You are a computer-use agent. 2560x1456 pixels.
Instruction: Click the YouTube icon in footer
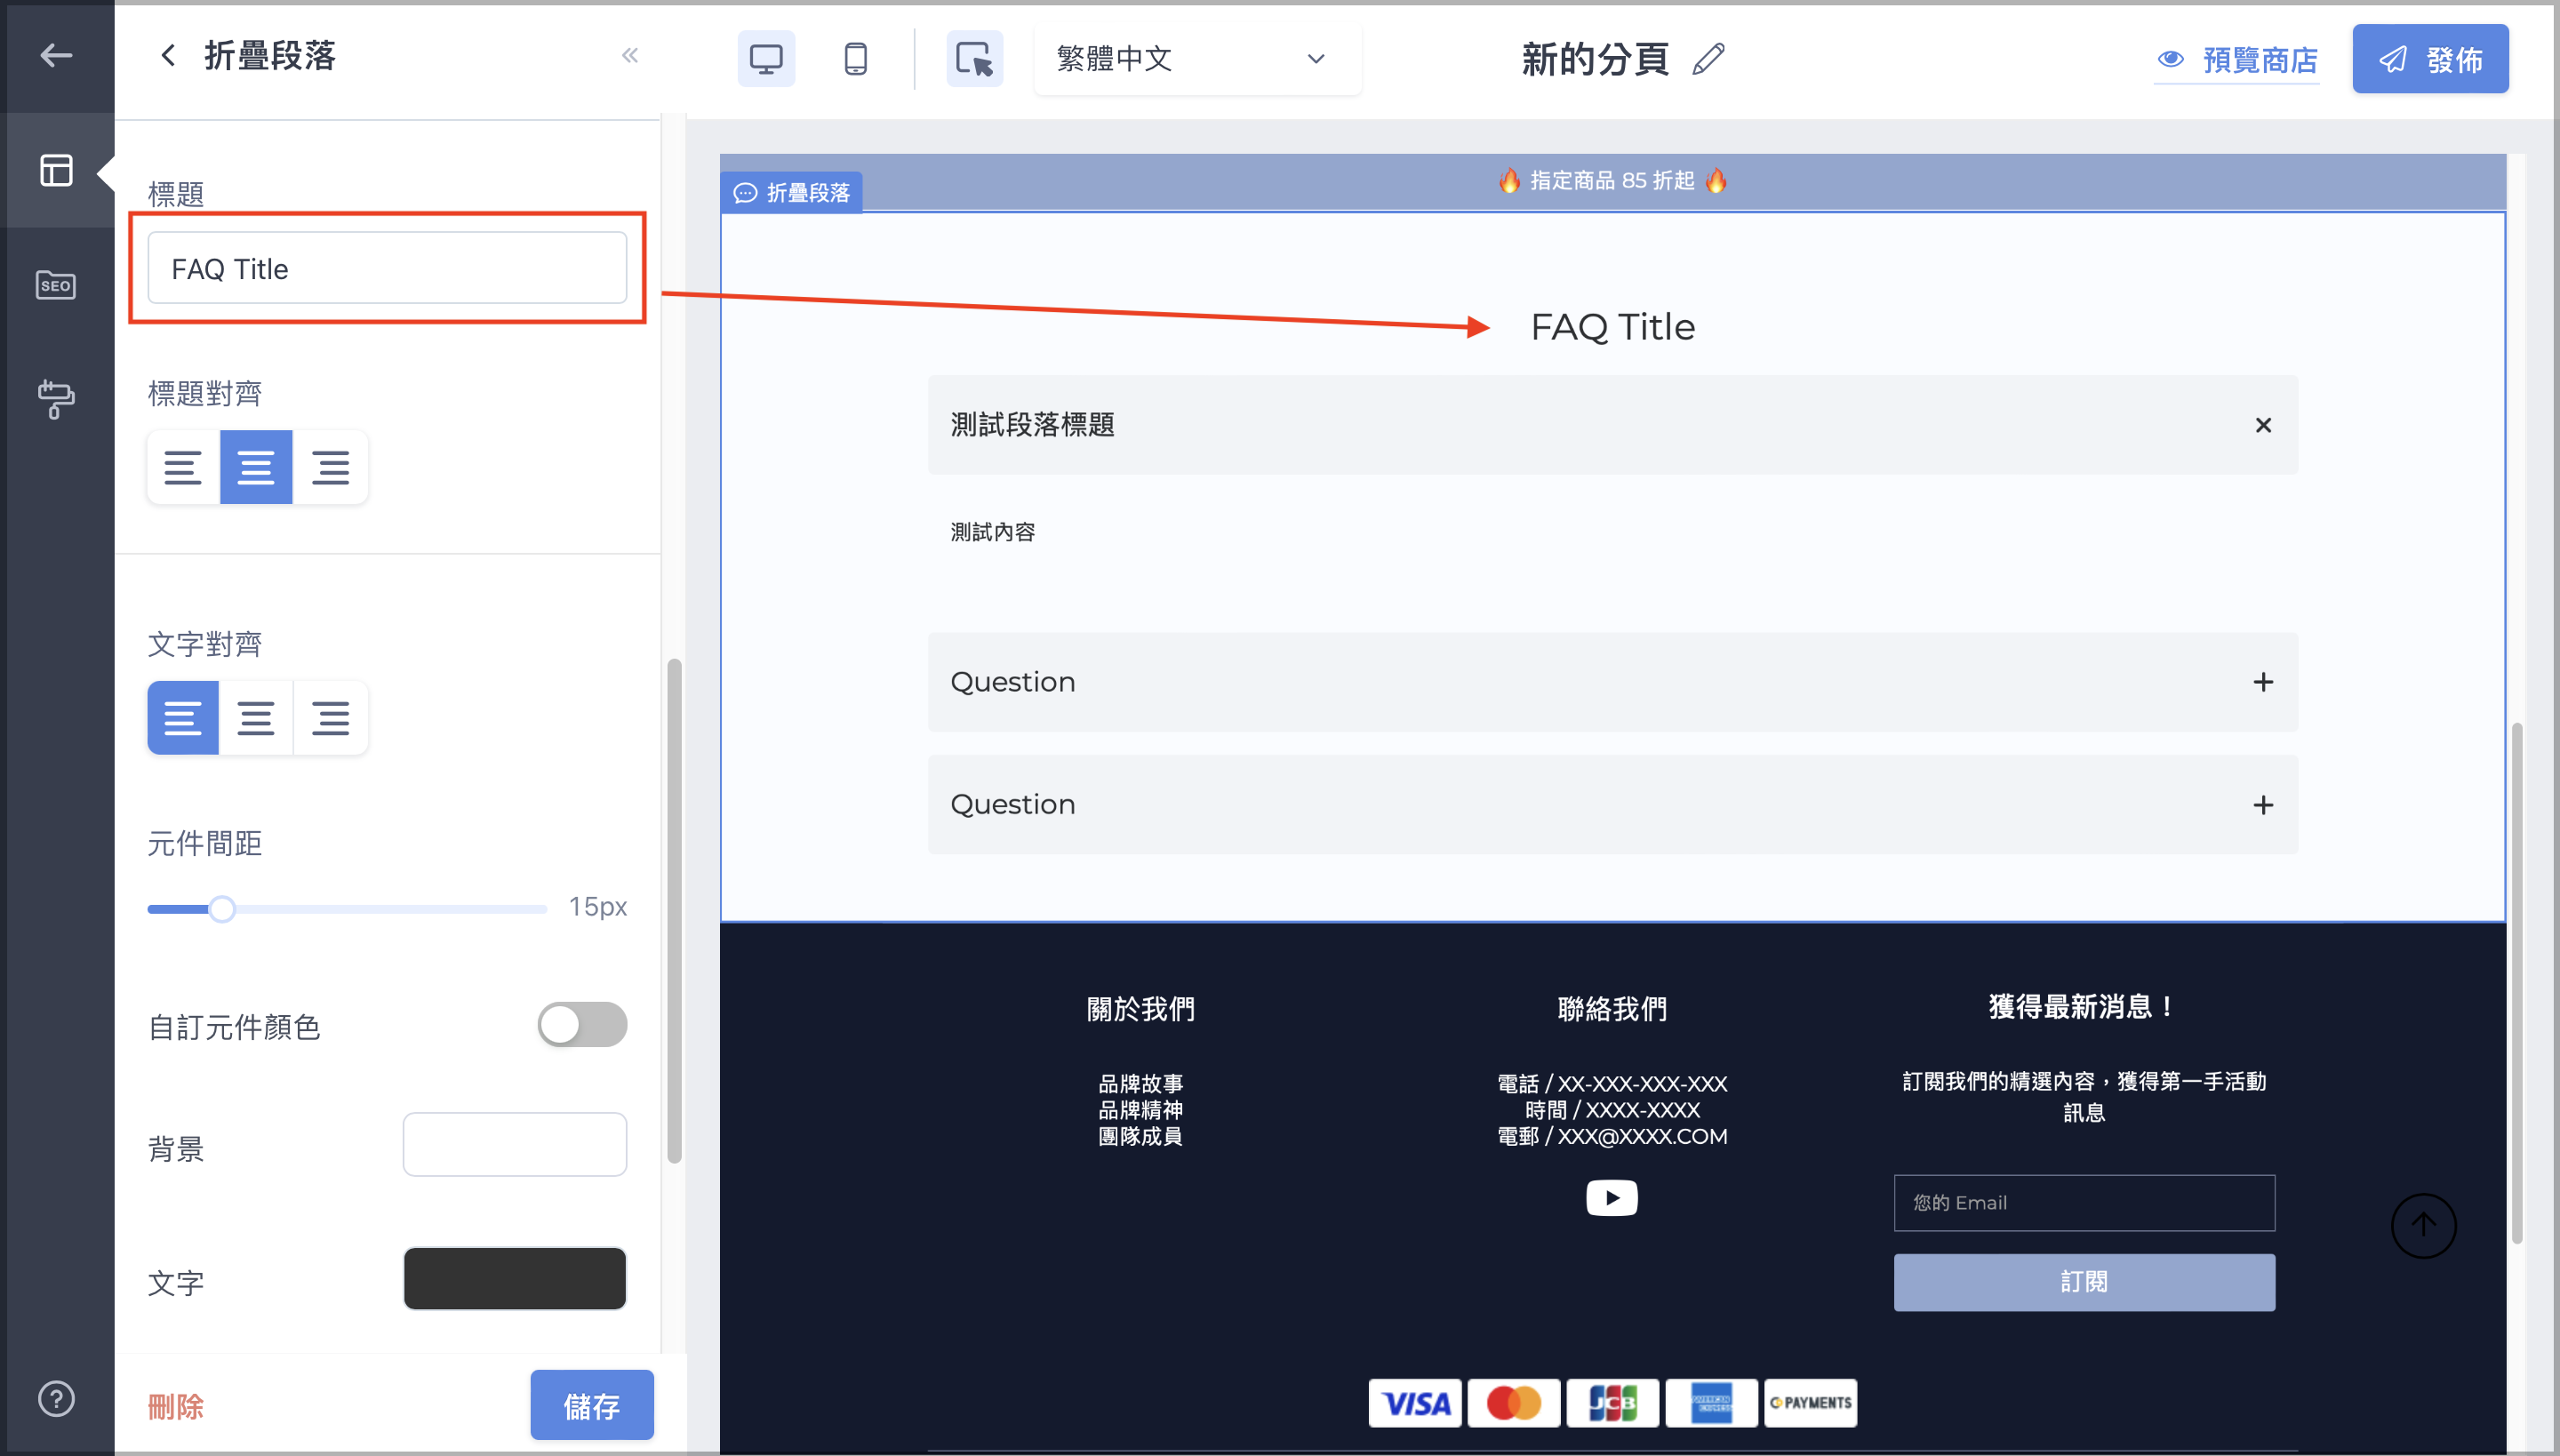point(1611,1197)
